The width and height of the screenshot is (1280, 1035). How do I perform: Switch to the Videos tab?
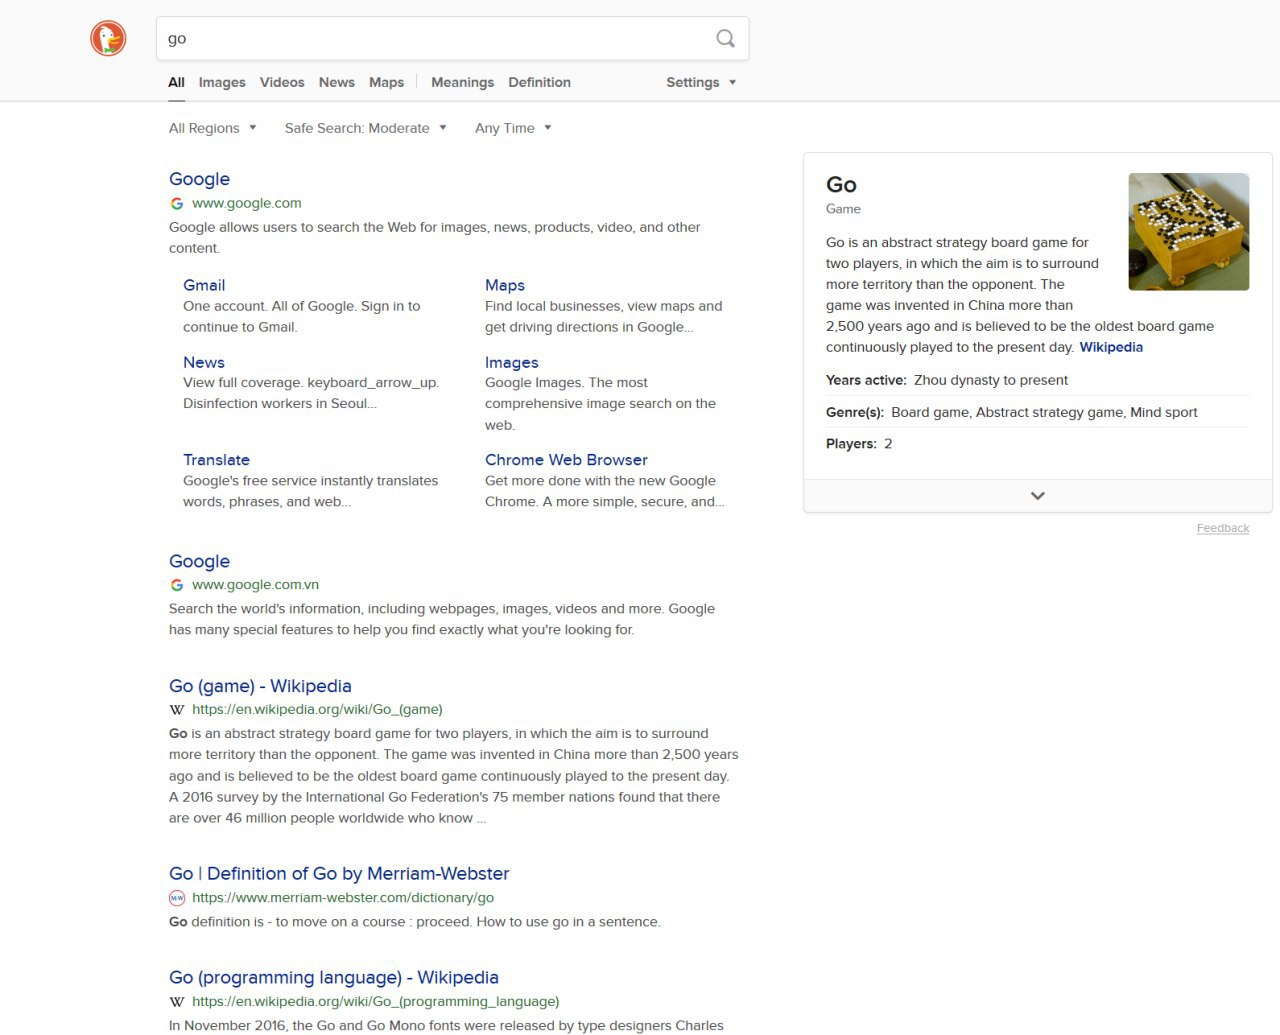[282, 82]
